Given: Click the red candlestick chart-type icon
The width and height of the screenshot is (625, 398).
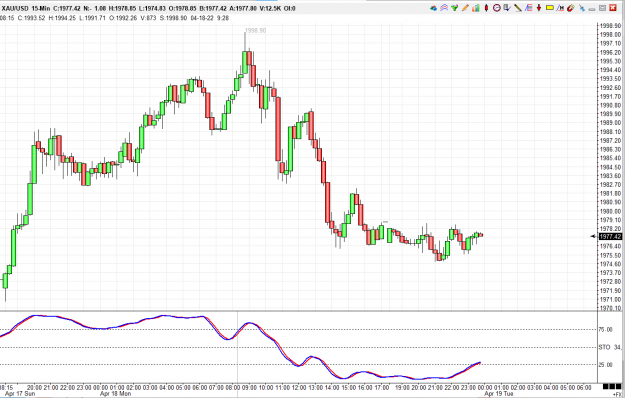Looking at the screenshot, I should (x=486, y=8).
